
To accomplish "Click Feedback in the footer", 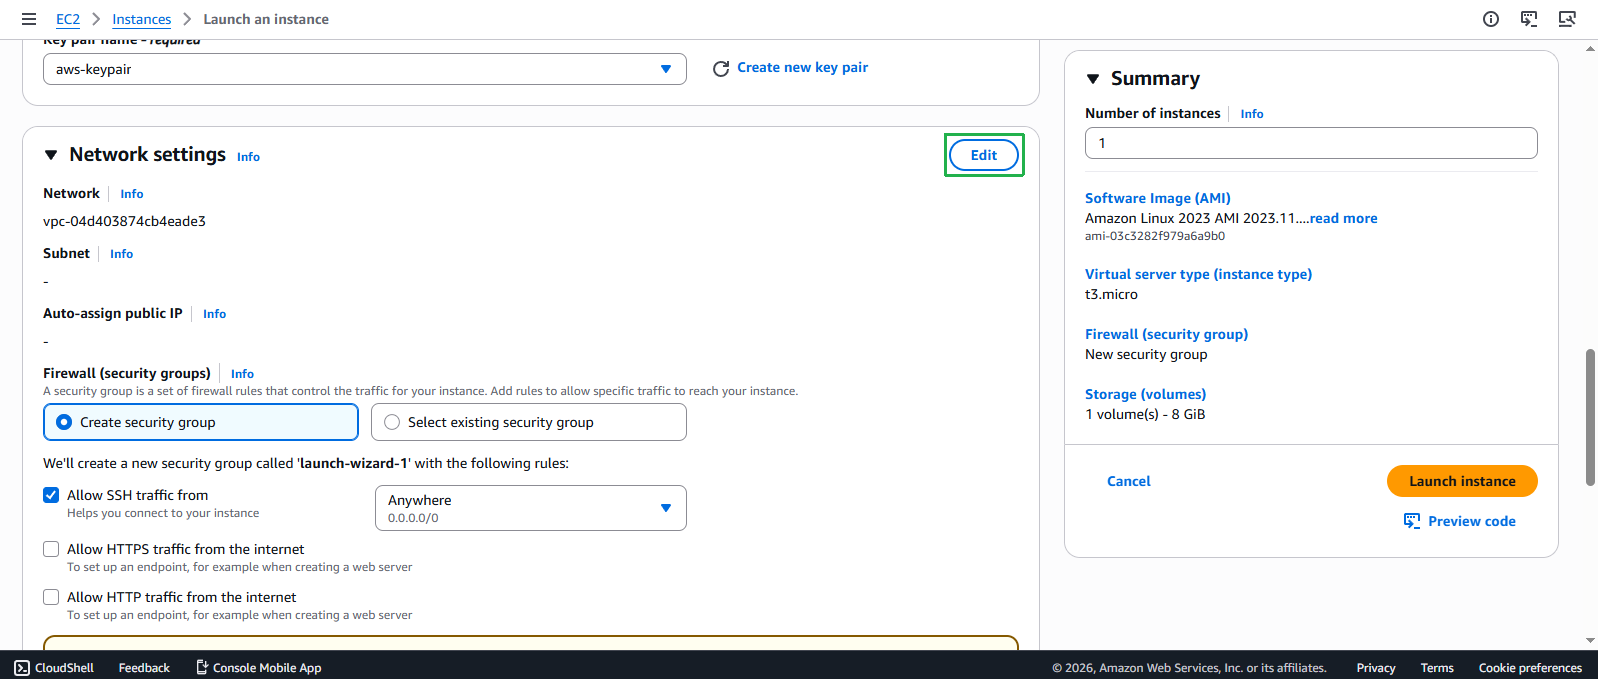I will (144, 667).
